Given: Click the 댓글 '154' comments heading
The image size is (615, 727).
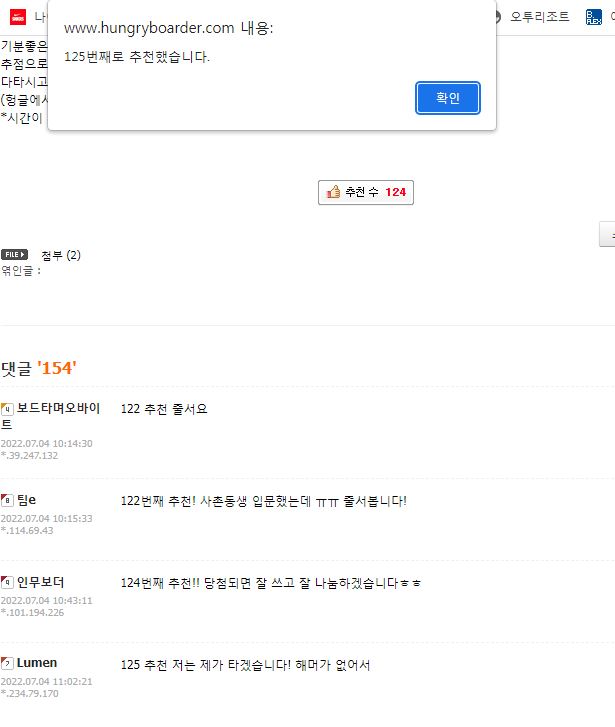Looking at the screenshot, I should click(x=39, y=368).
